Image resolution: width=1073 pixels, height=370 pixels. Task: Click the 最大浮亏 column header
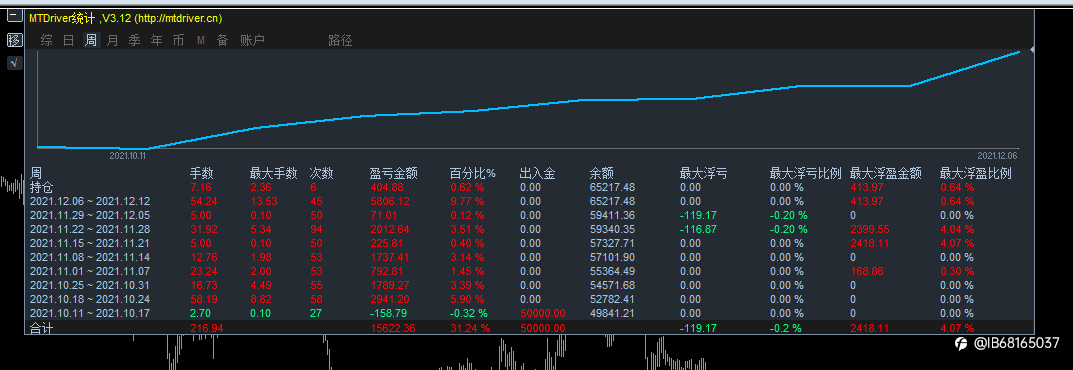(703, 174)
